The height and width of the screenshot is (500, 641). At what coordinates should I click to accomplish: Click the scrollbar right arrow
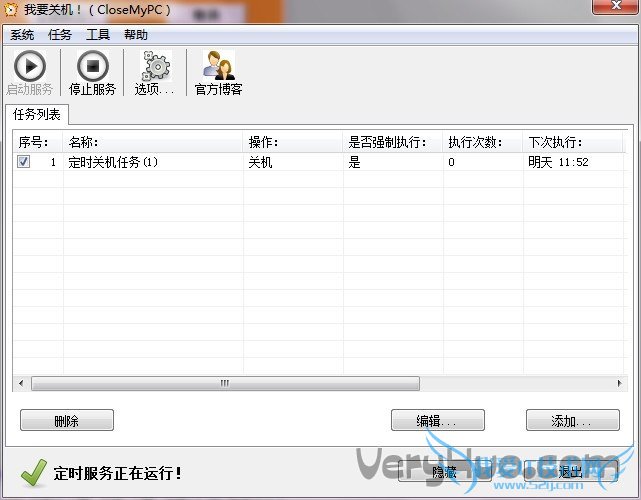619,383
